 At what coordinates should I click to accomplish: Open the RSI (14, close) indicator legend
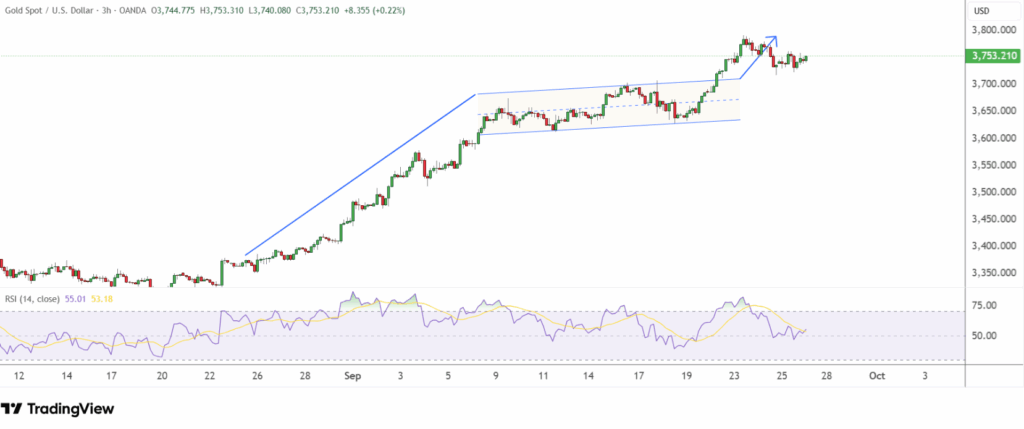click(x=30, y=298)
